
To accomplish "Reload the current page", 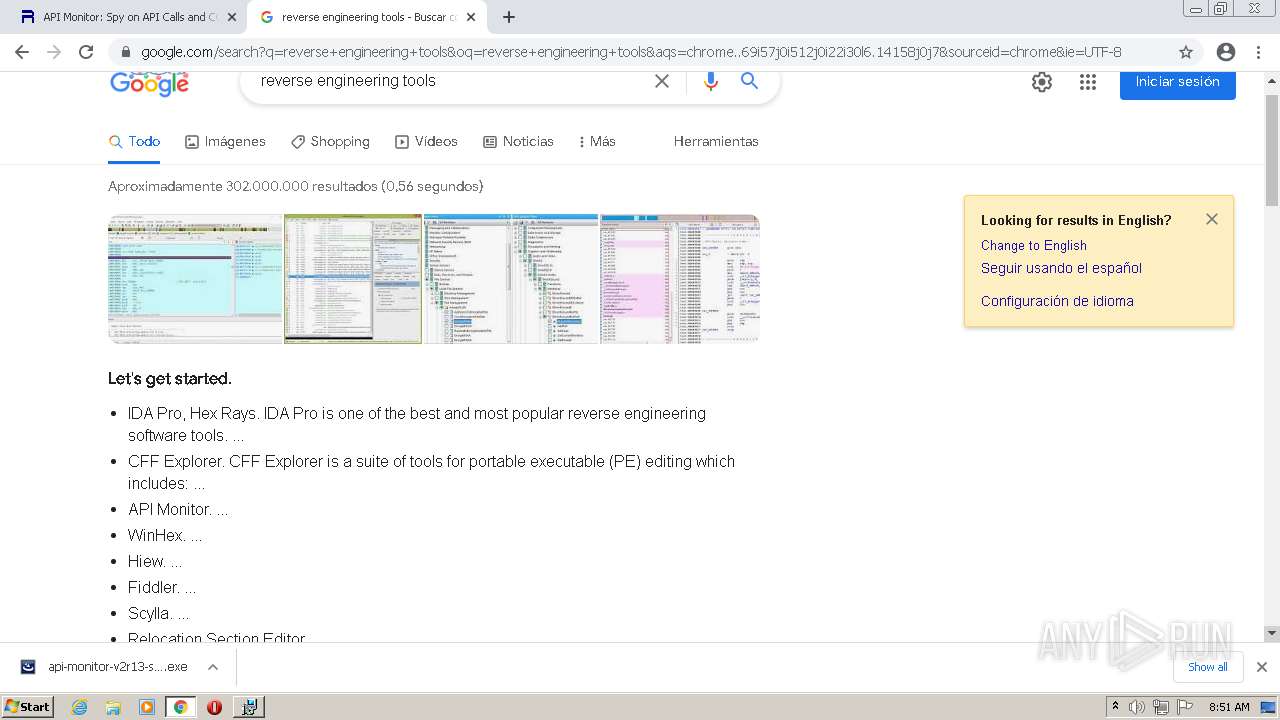I will (86, 52).
